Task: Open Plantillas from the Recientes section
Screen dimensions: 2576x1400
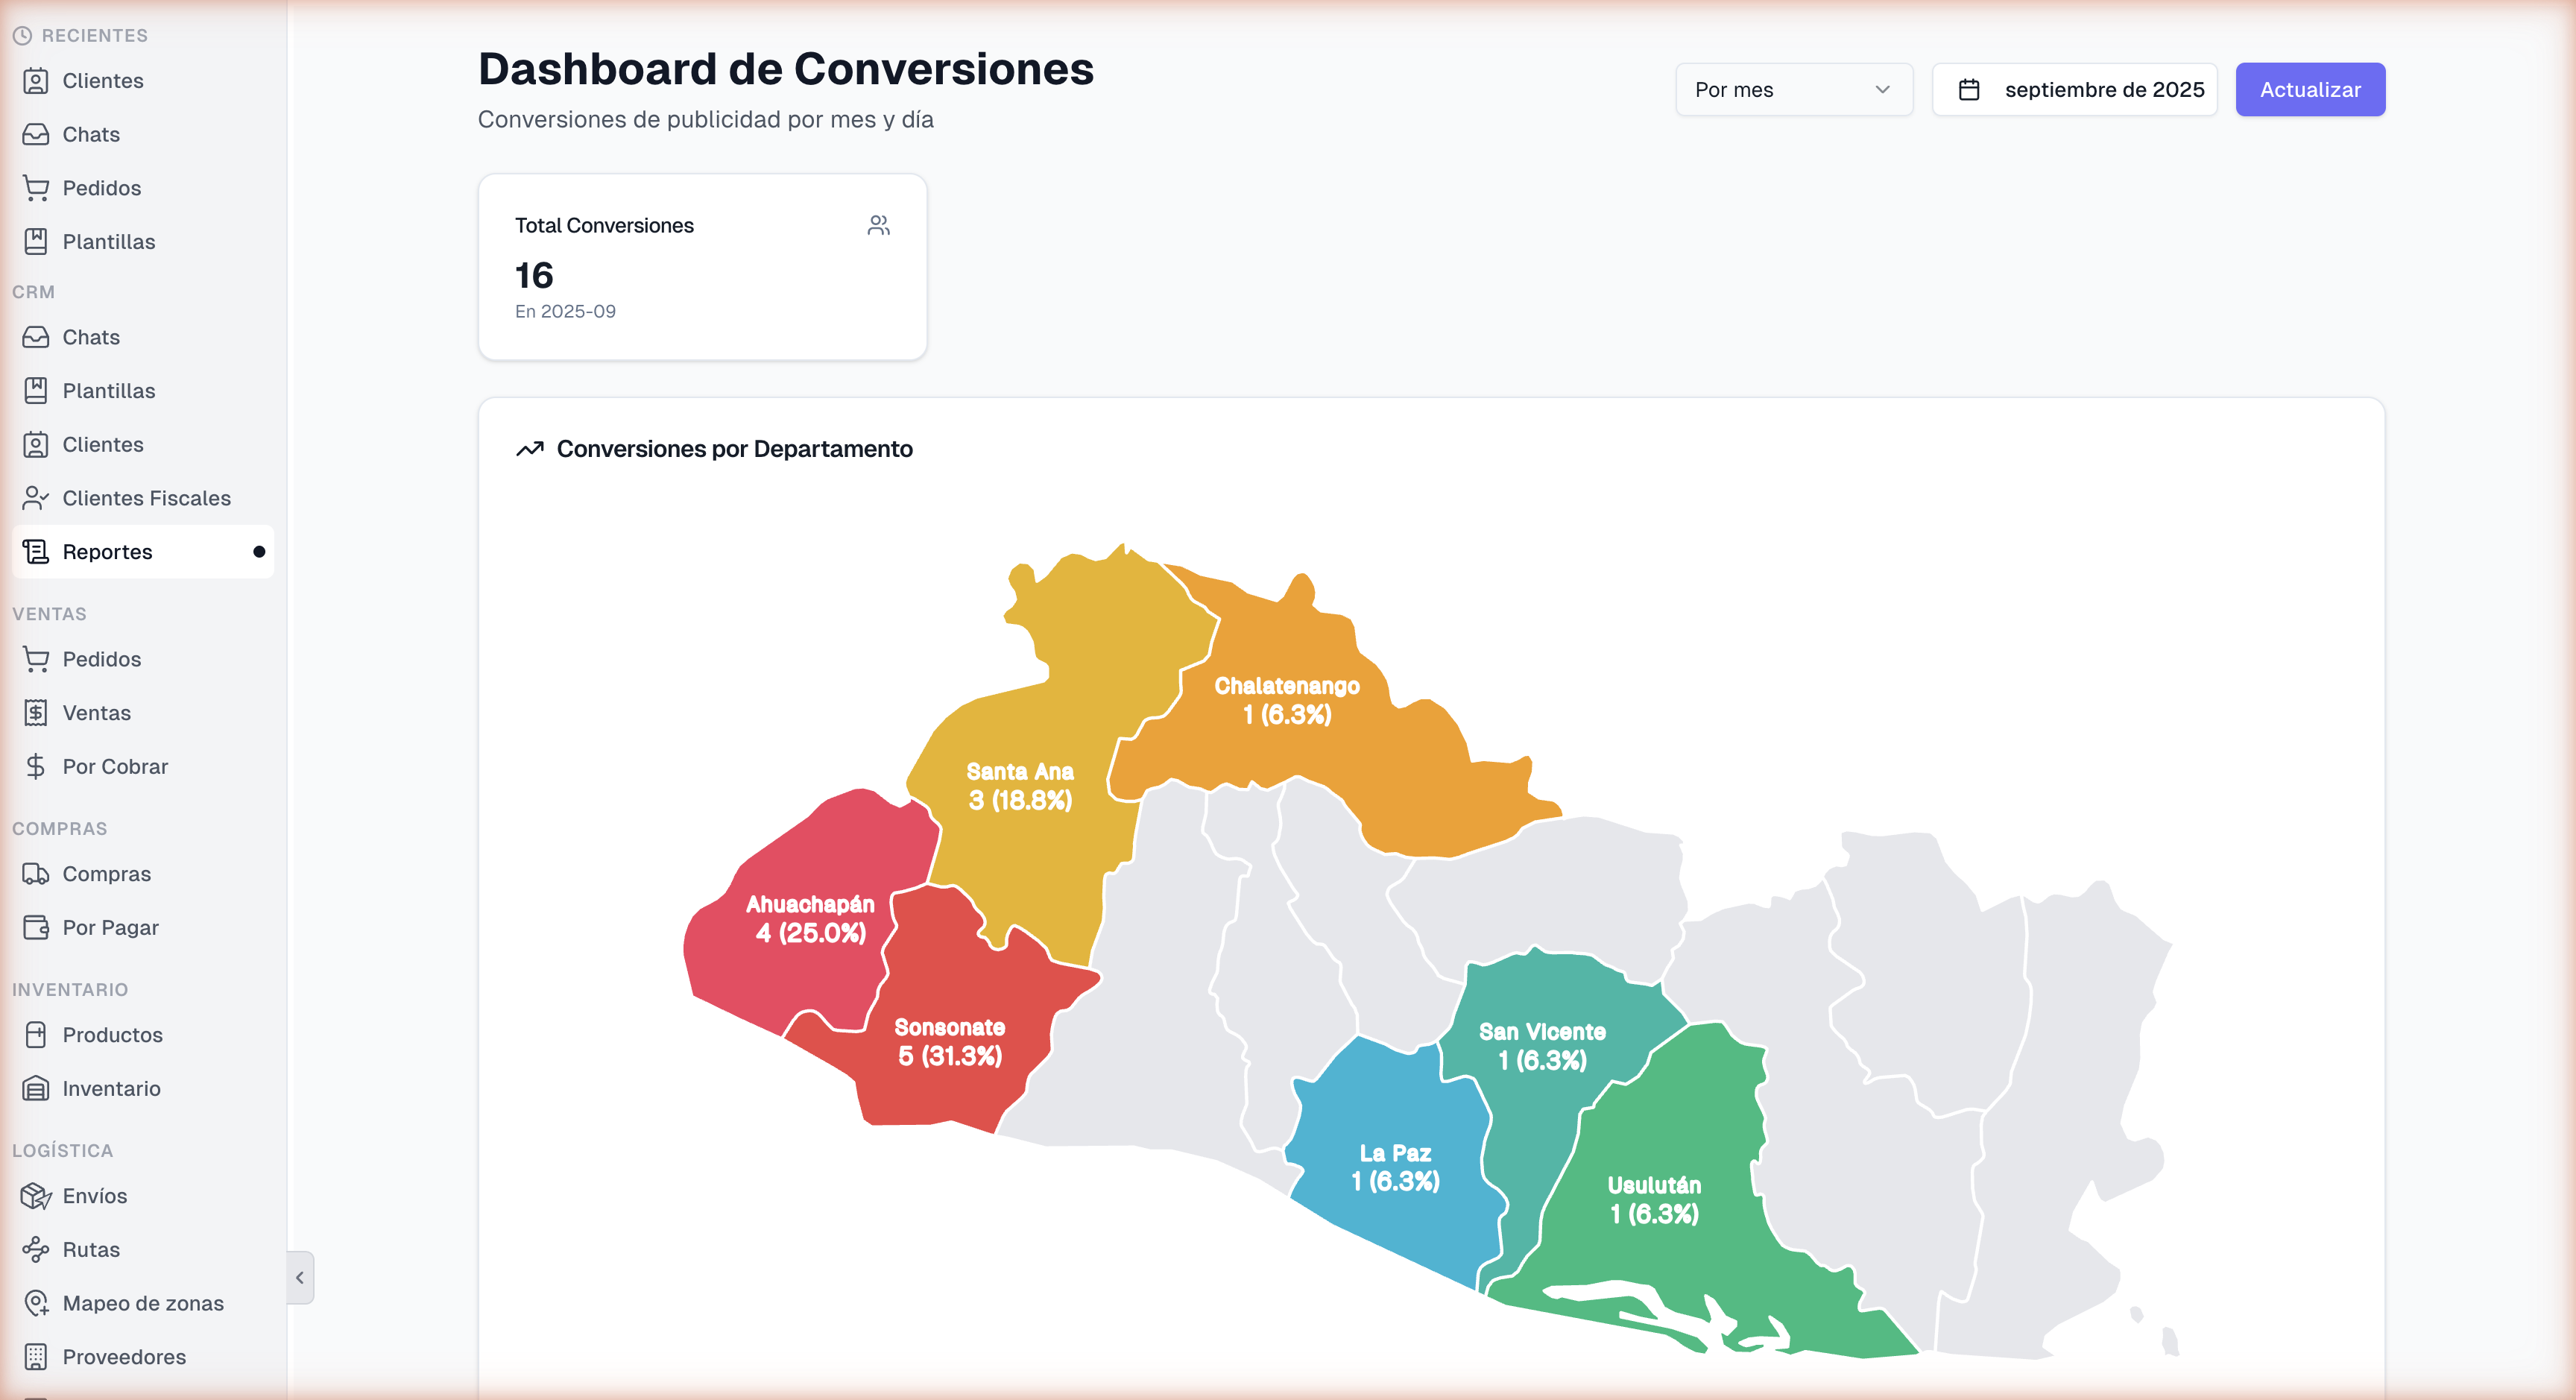Action: (x=108, y=241)
